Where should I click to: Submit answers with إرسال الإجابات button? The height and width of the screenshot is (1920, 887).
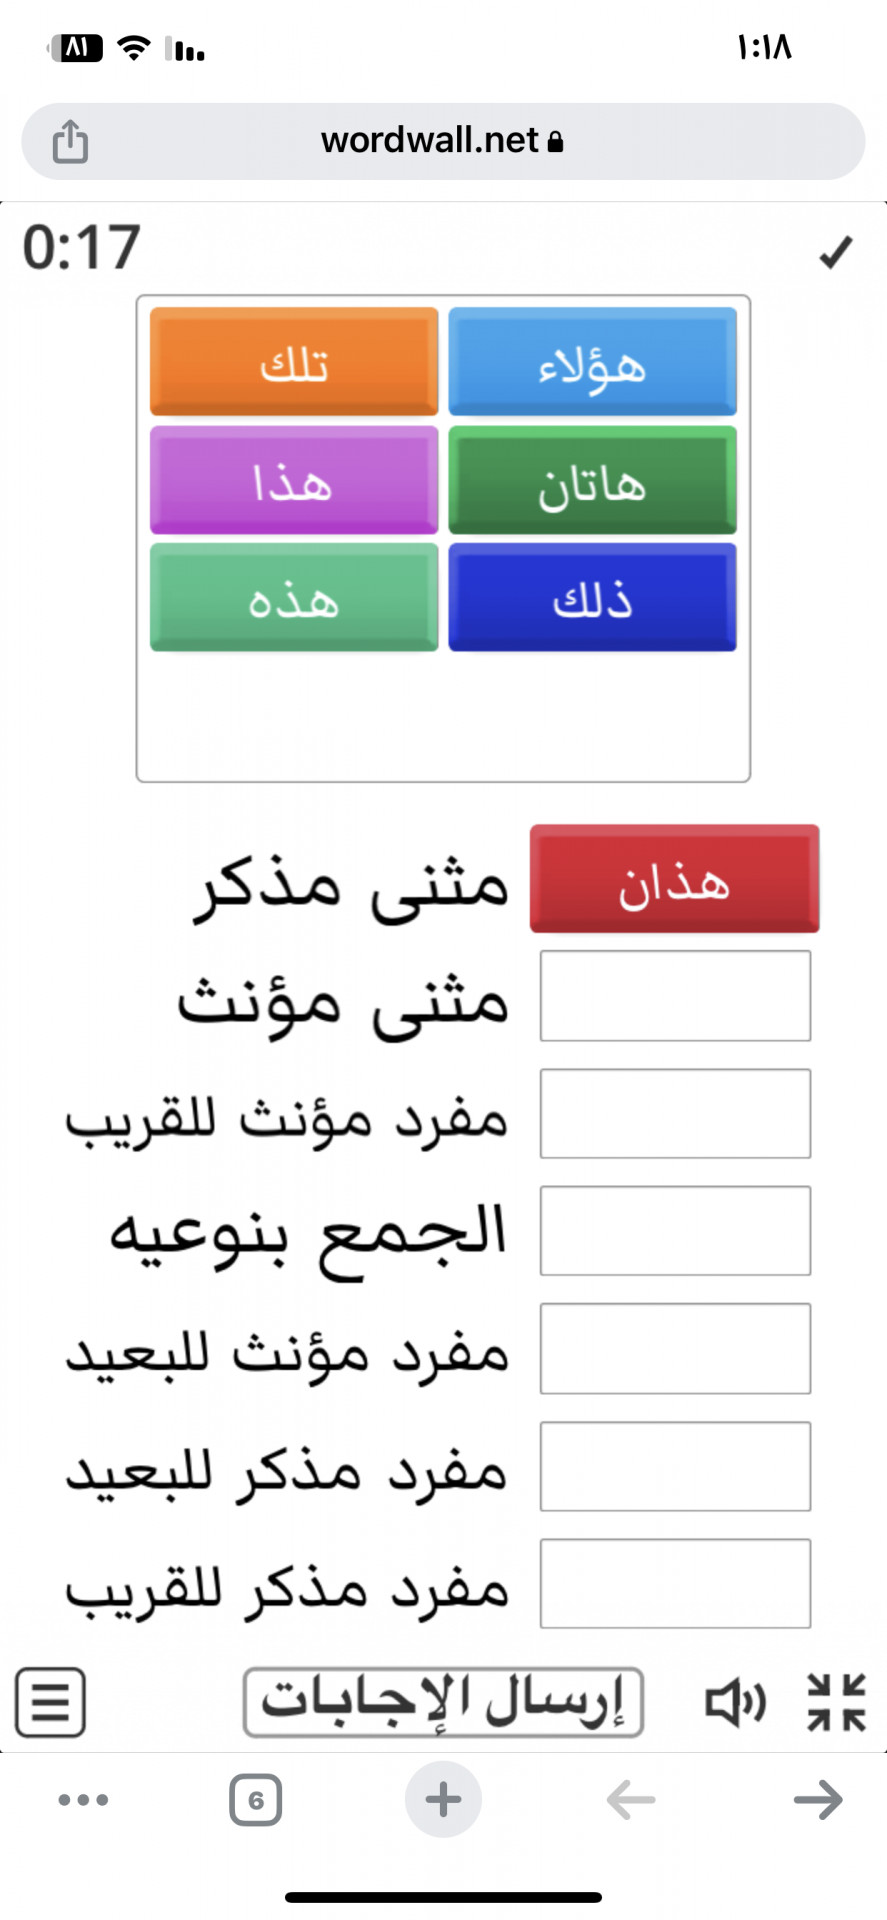click(443, 1701)
